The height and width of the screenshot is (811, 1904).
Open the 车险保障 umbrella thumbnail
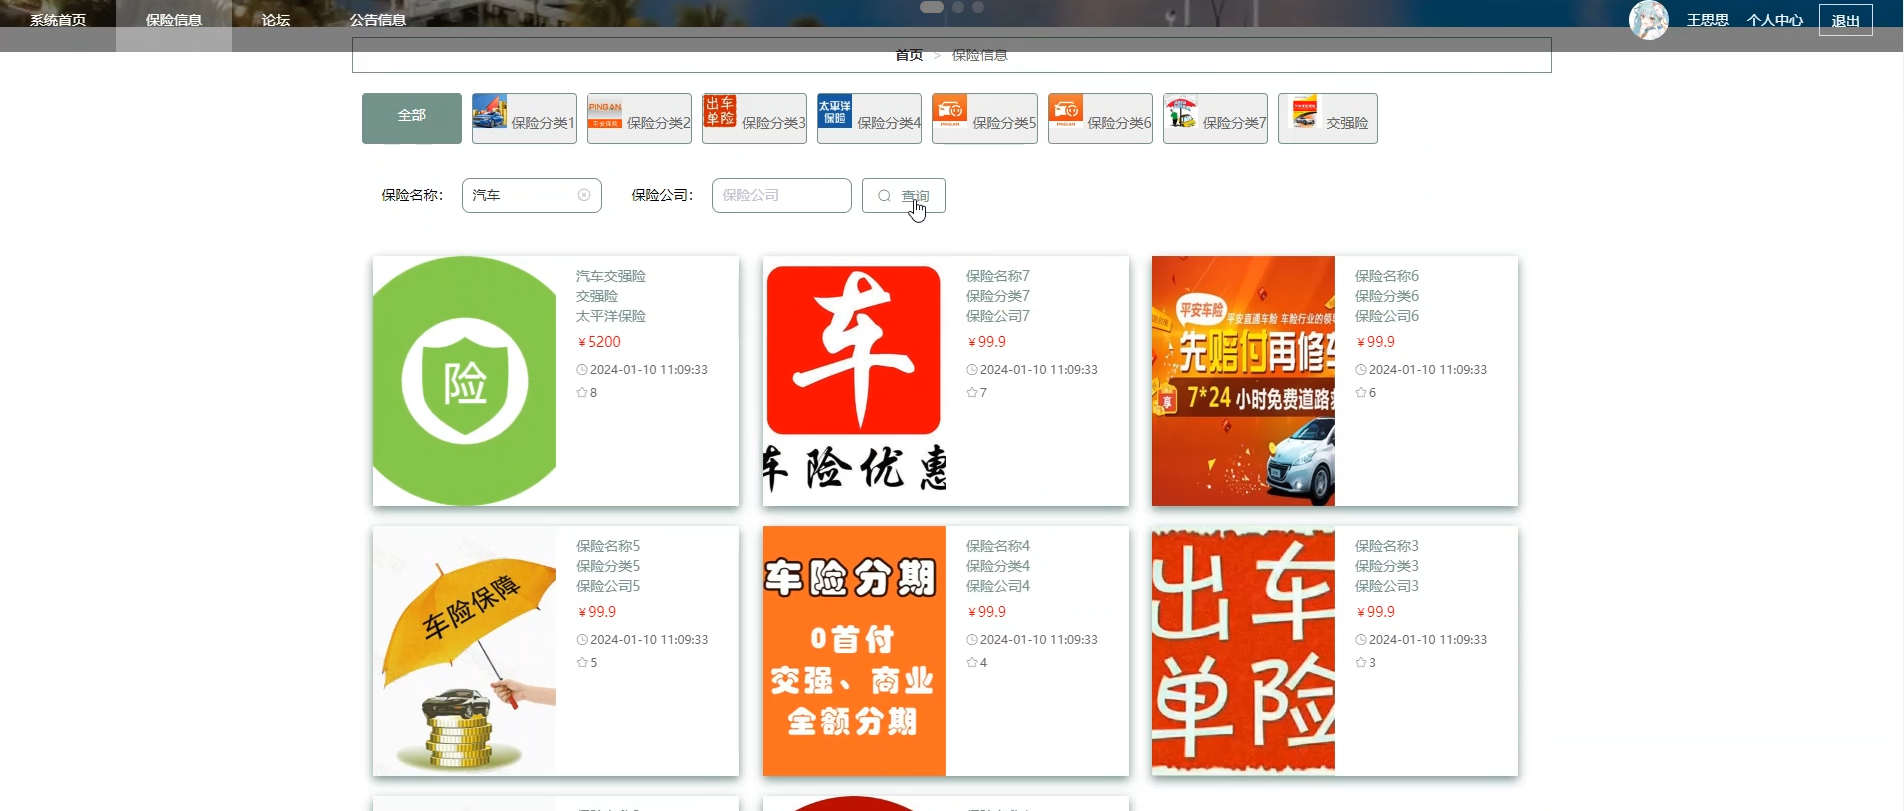(x=464, y=651)
